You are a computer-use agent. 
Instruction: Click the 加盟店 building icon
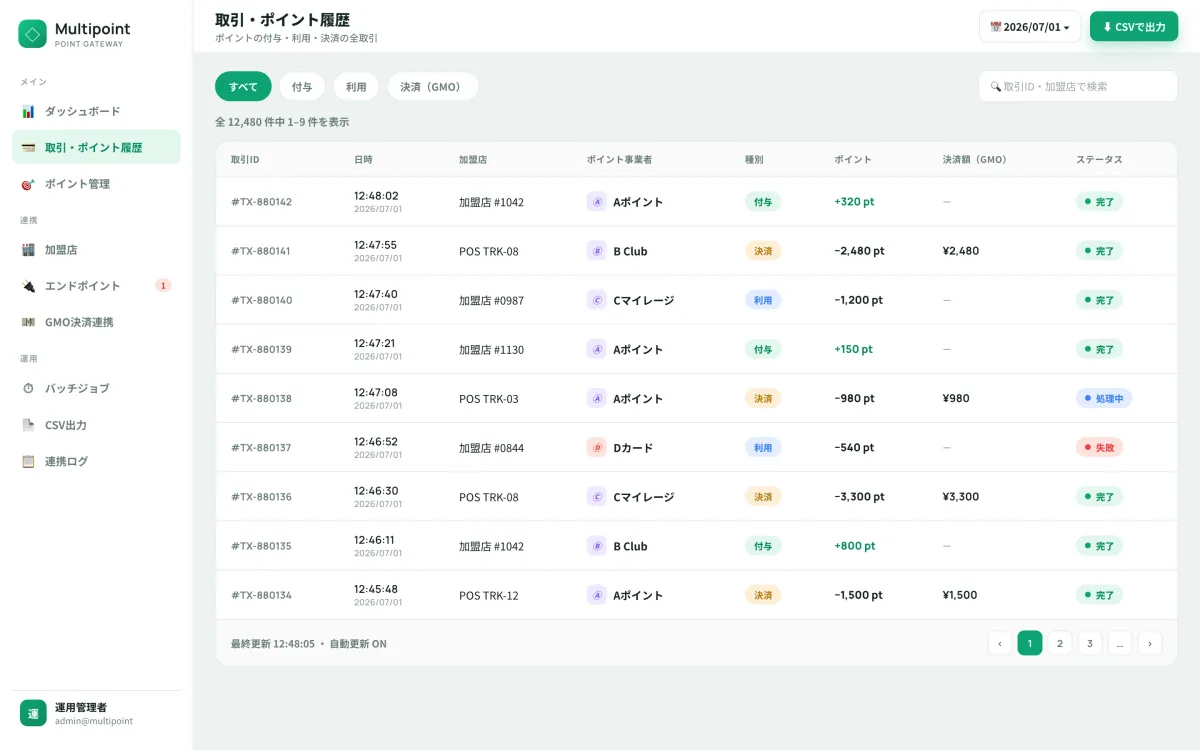coord(28,249)
